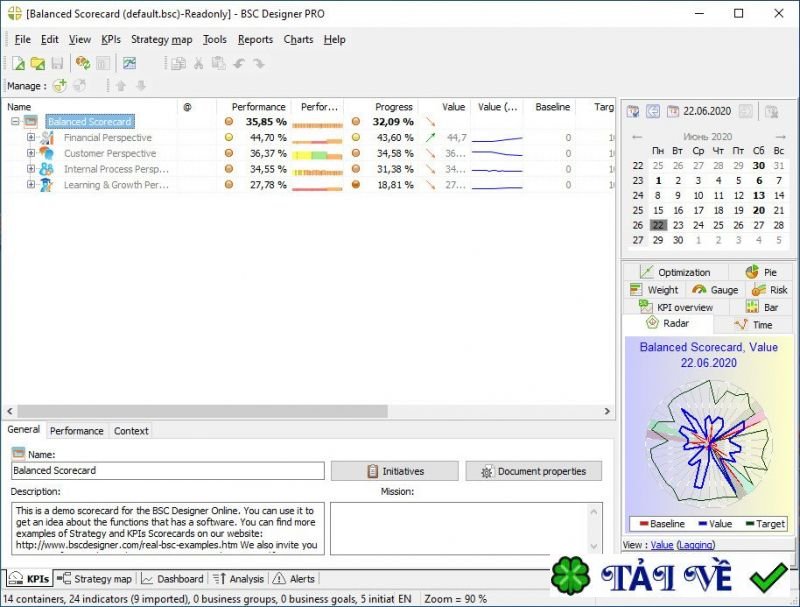This screenshot has height=607, width=800.
Task: Open the Alerts bottom tab
Action: tap(294, 579)
